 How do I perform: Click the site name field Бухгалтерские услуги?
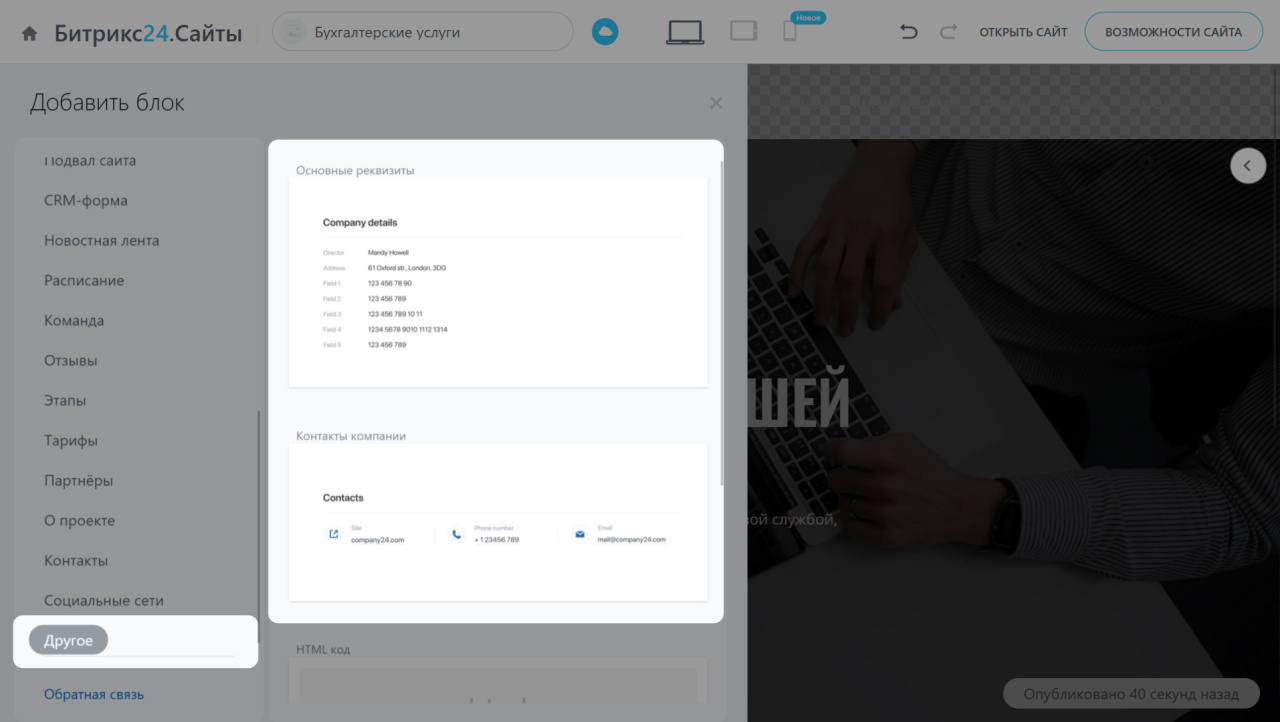423,32
